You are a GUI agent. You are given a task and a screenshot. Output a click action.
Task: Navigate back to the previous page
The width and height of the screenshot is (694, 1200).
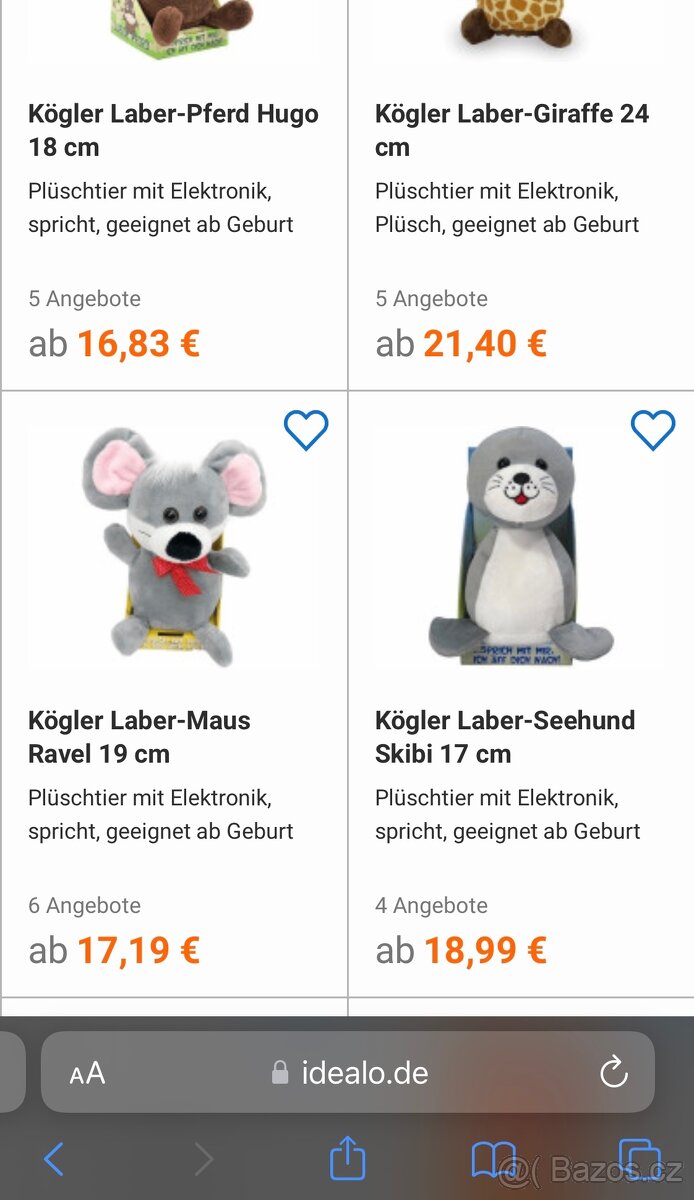click(54, 1160)
